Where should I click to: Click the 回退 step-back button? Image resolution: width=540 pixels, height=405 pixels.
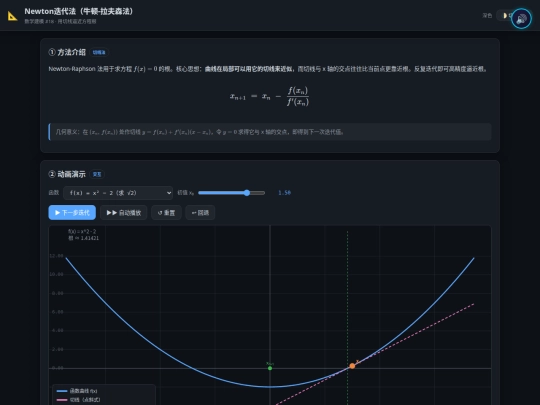pyautogui.click(x=200, y=212)
